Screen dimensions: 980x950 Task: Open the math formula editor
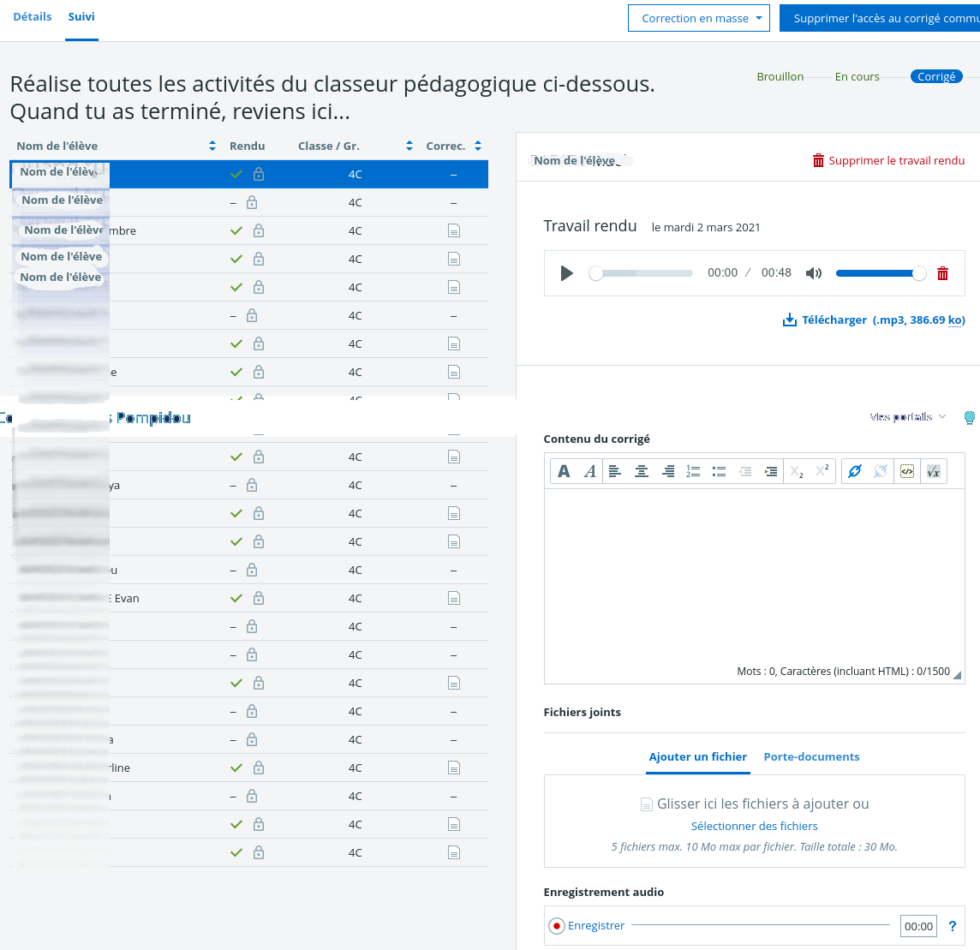[x=934, y=471]
